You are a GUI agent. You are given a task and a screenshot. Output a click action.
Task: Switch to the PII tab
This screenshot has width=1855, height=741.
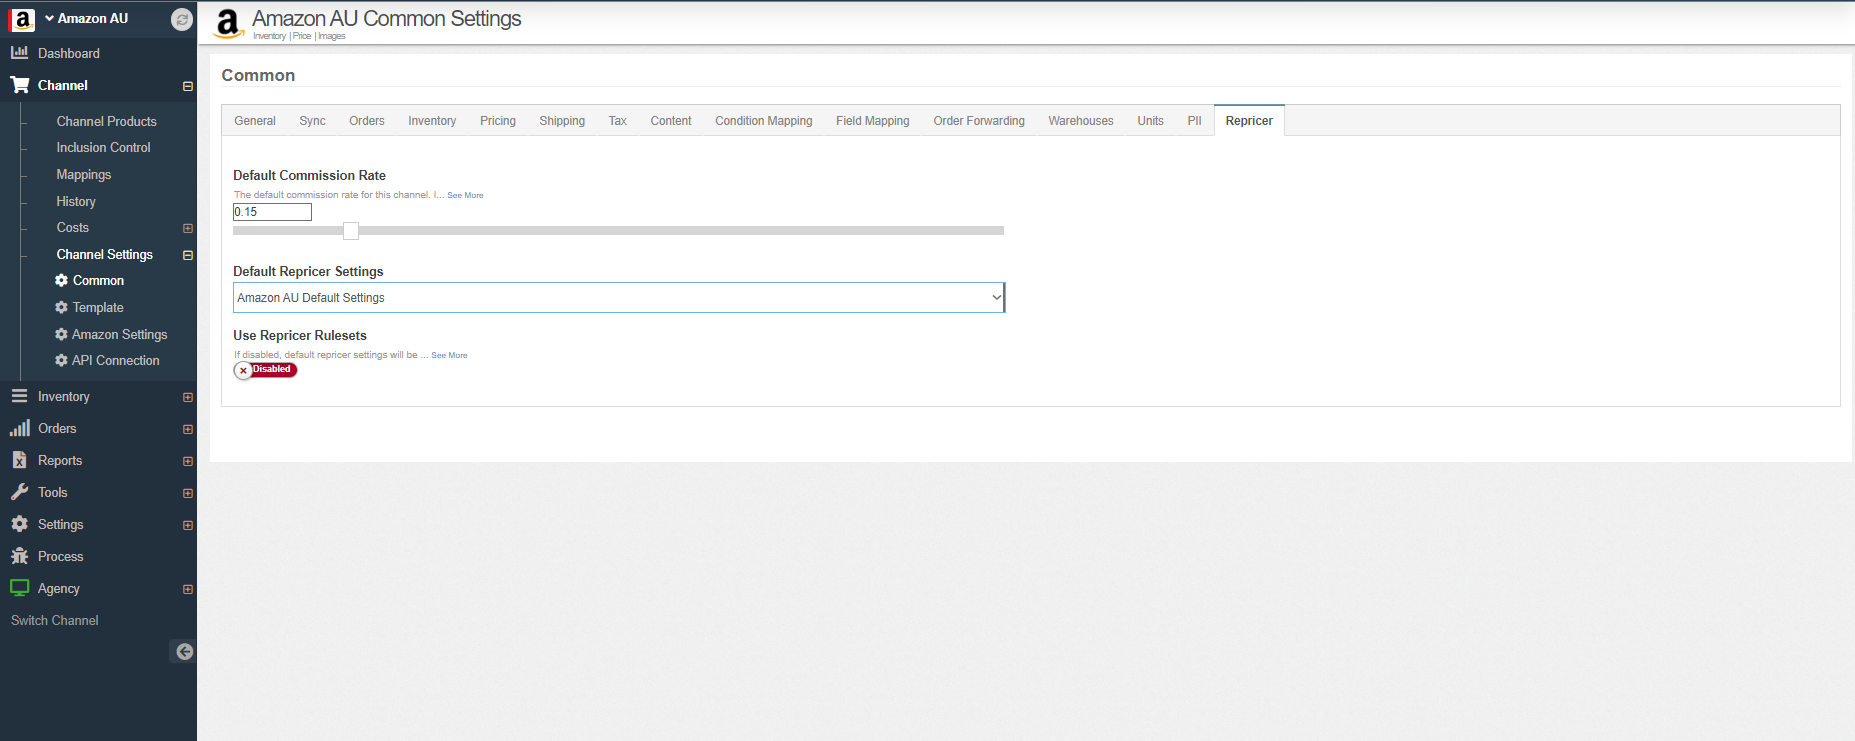[x=1194, y=121]
